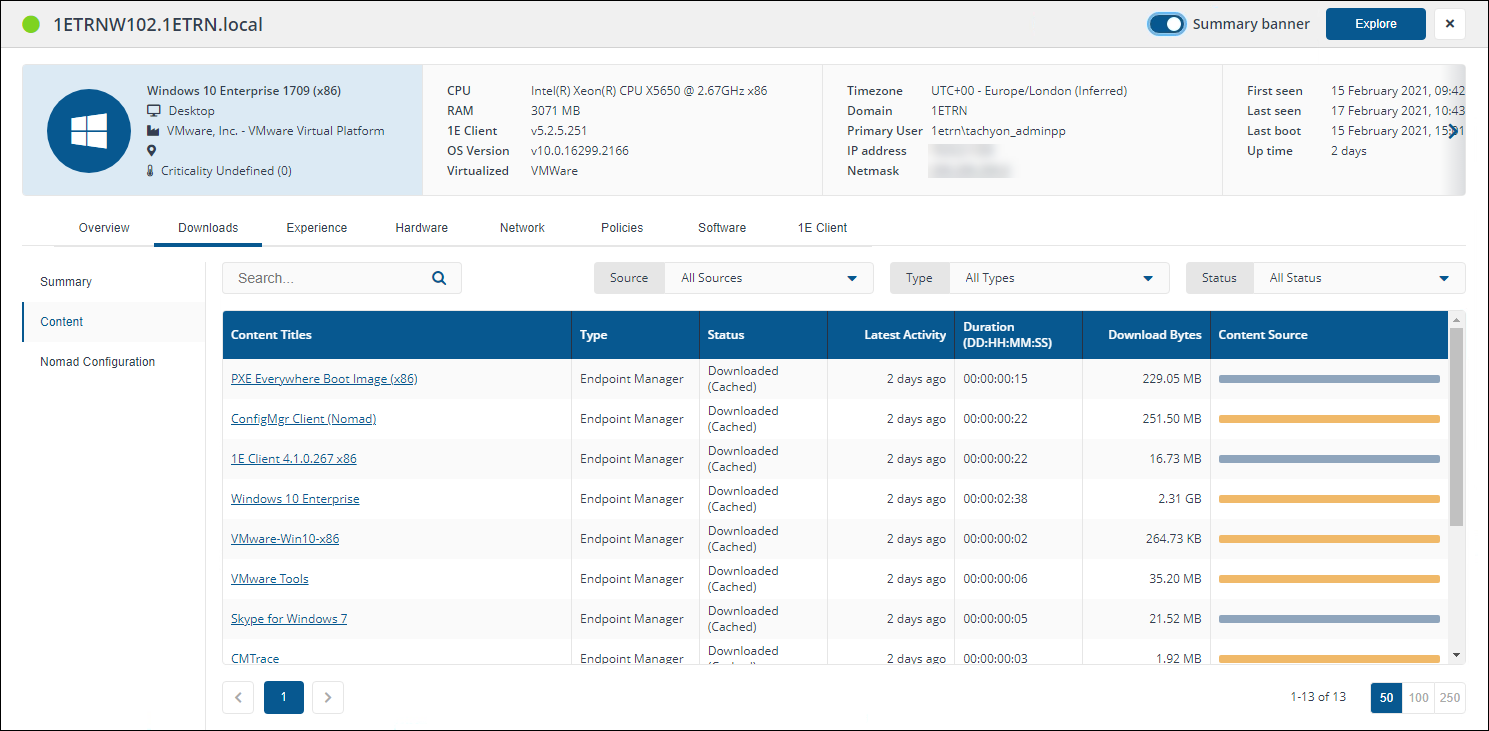Click the right chevron in summary banner
Screen dimensions: 1489x731
coord(1453,132)
